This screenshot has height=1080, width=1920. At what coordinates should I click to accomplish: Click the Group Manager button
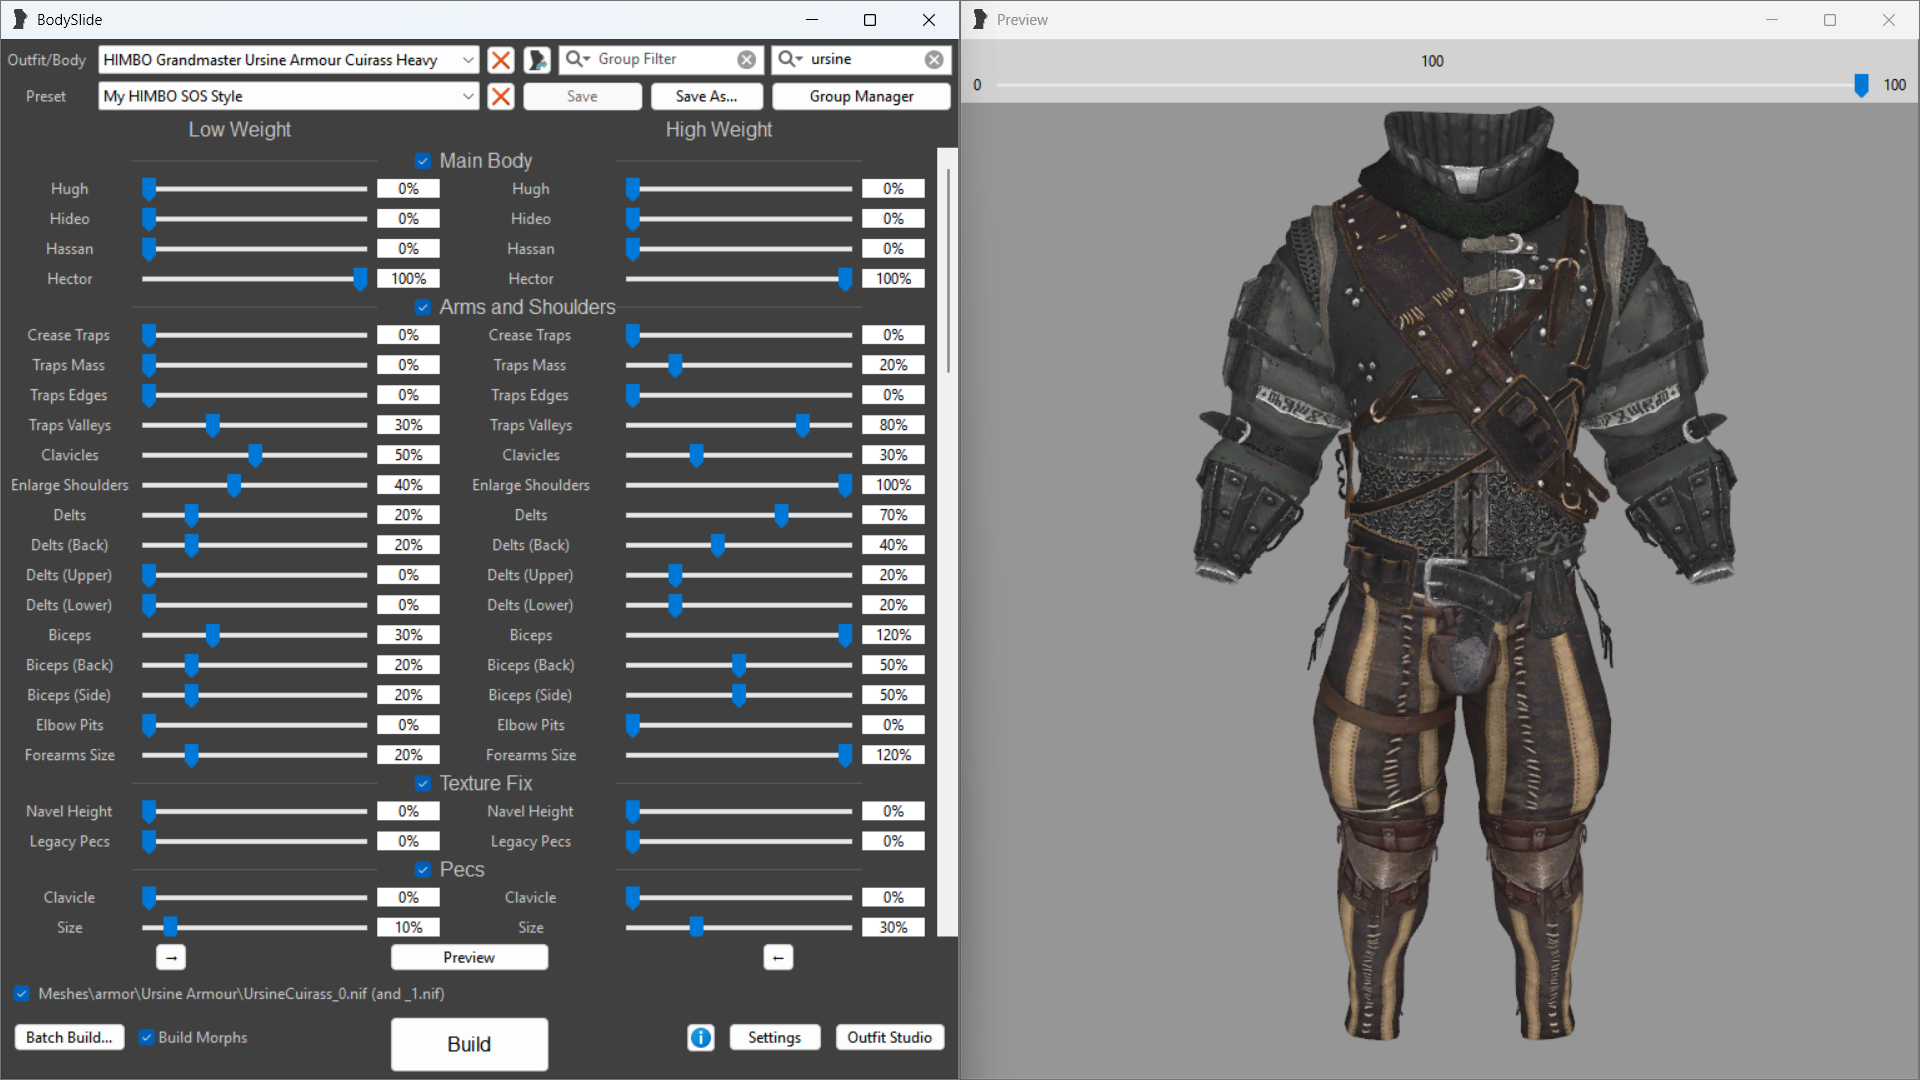861,96
